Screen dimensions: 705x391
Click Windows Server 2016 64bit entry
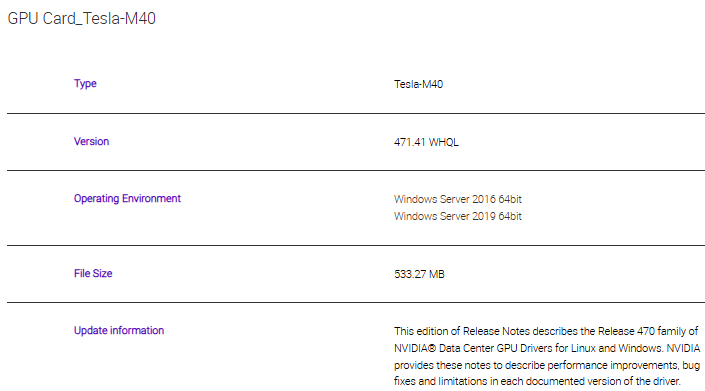click(x=458, y=199)
